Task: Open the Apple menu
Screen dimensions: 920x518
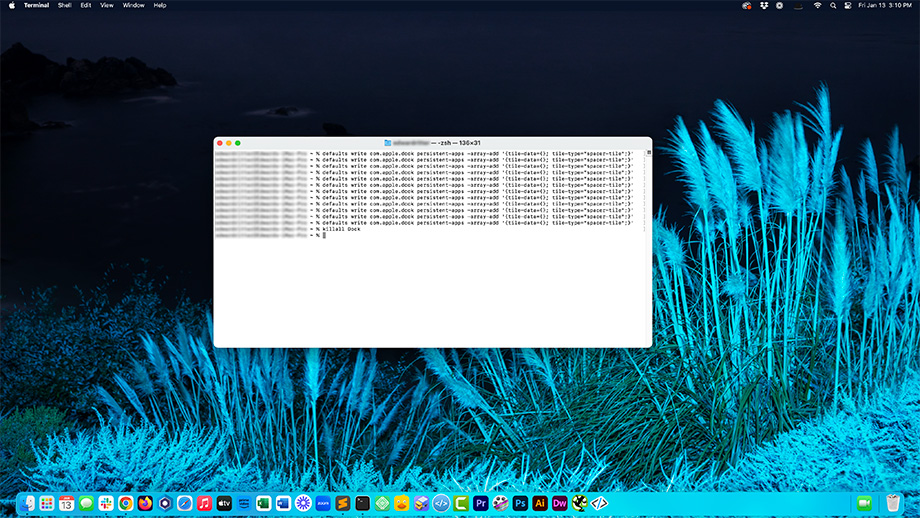Action: click(11, 5)
